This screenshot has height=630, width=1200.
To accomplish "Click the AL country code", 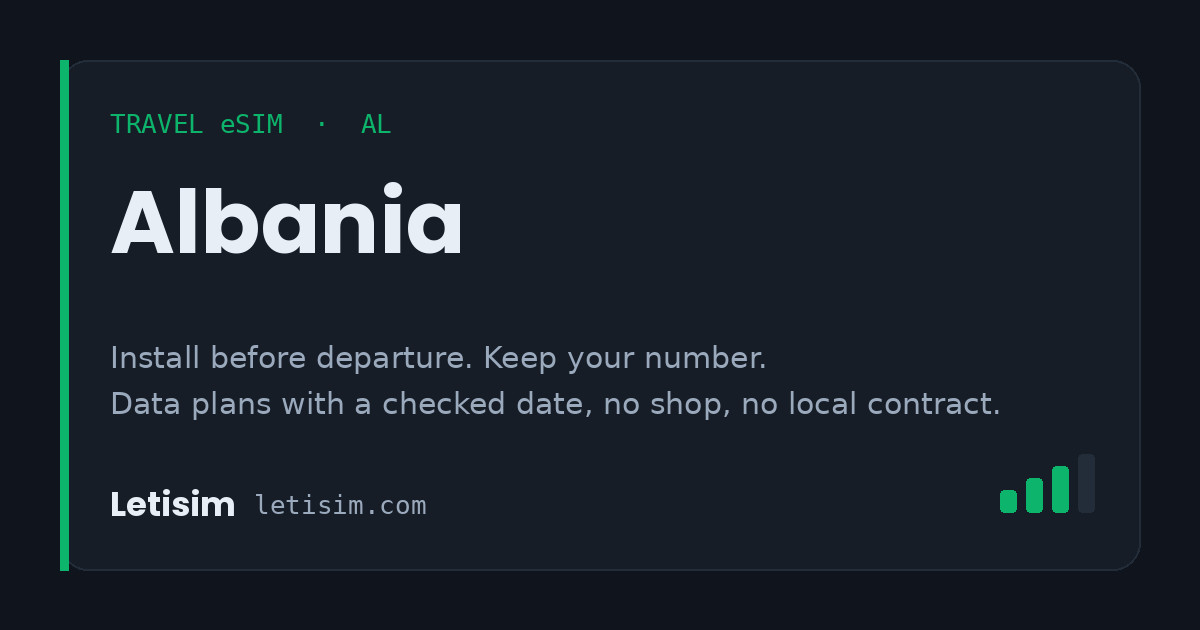I will click(376, 125).
